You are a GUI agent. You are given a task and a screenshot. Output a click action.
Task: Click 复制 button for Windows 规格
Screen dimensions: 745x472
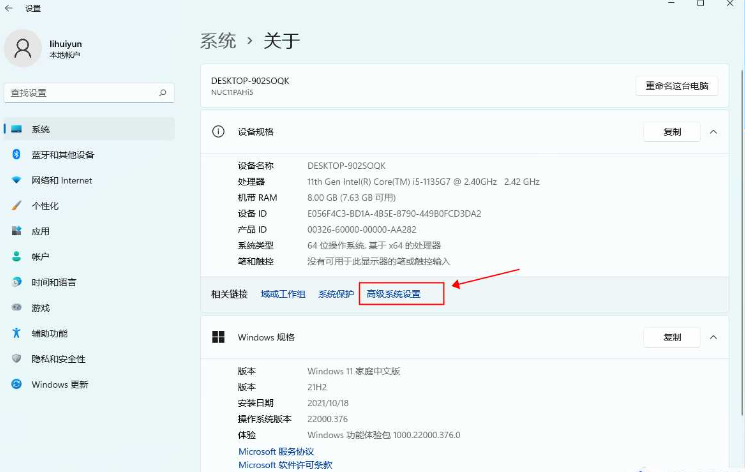(x=672, y=337)
